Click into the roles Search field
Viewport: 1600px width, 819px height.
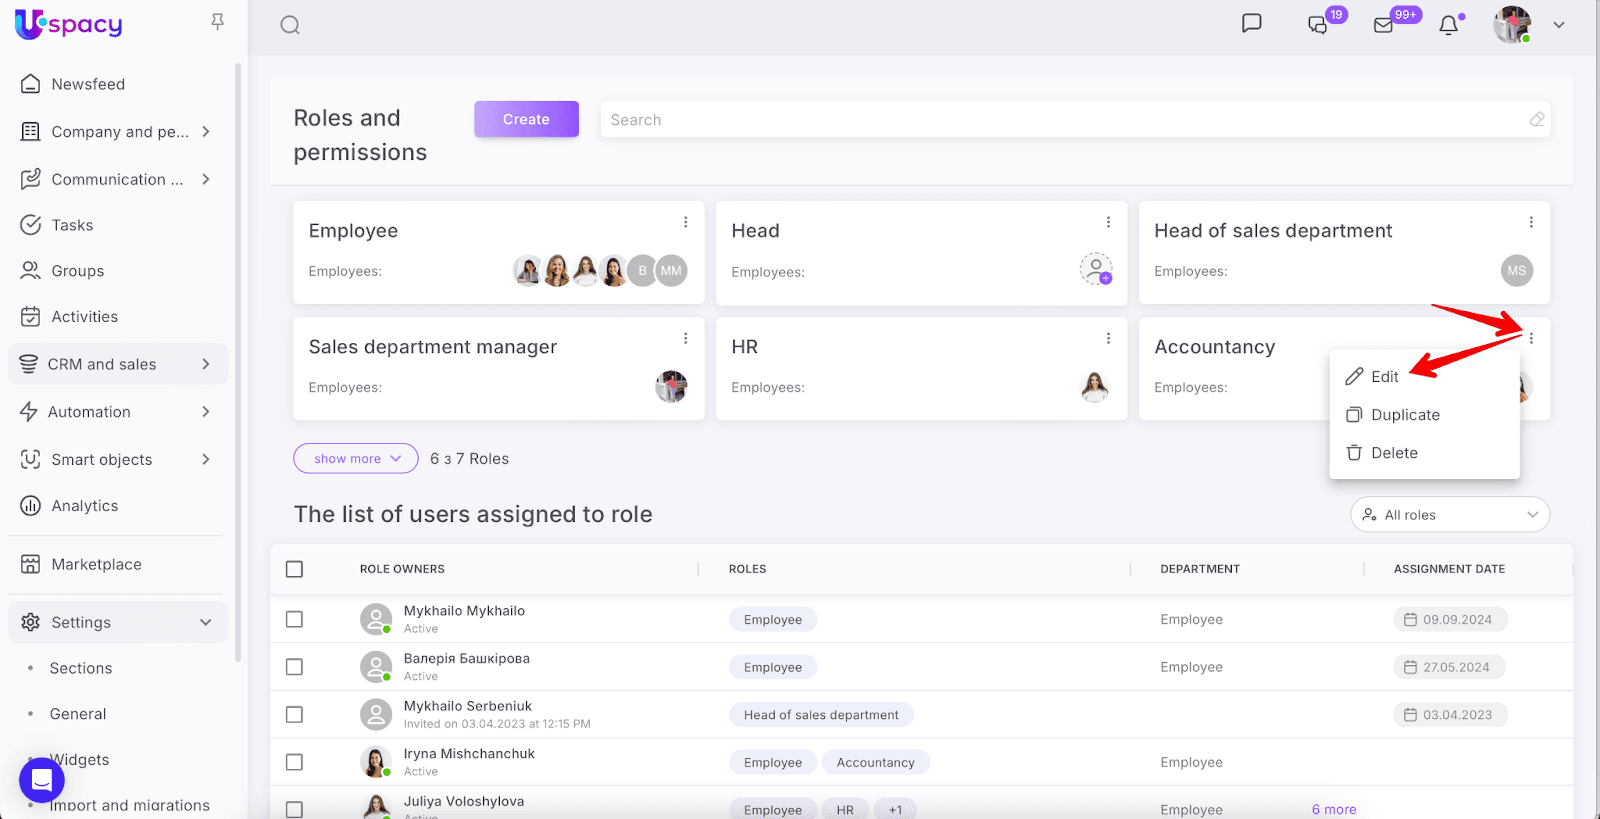[1060, 120]
